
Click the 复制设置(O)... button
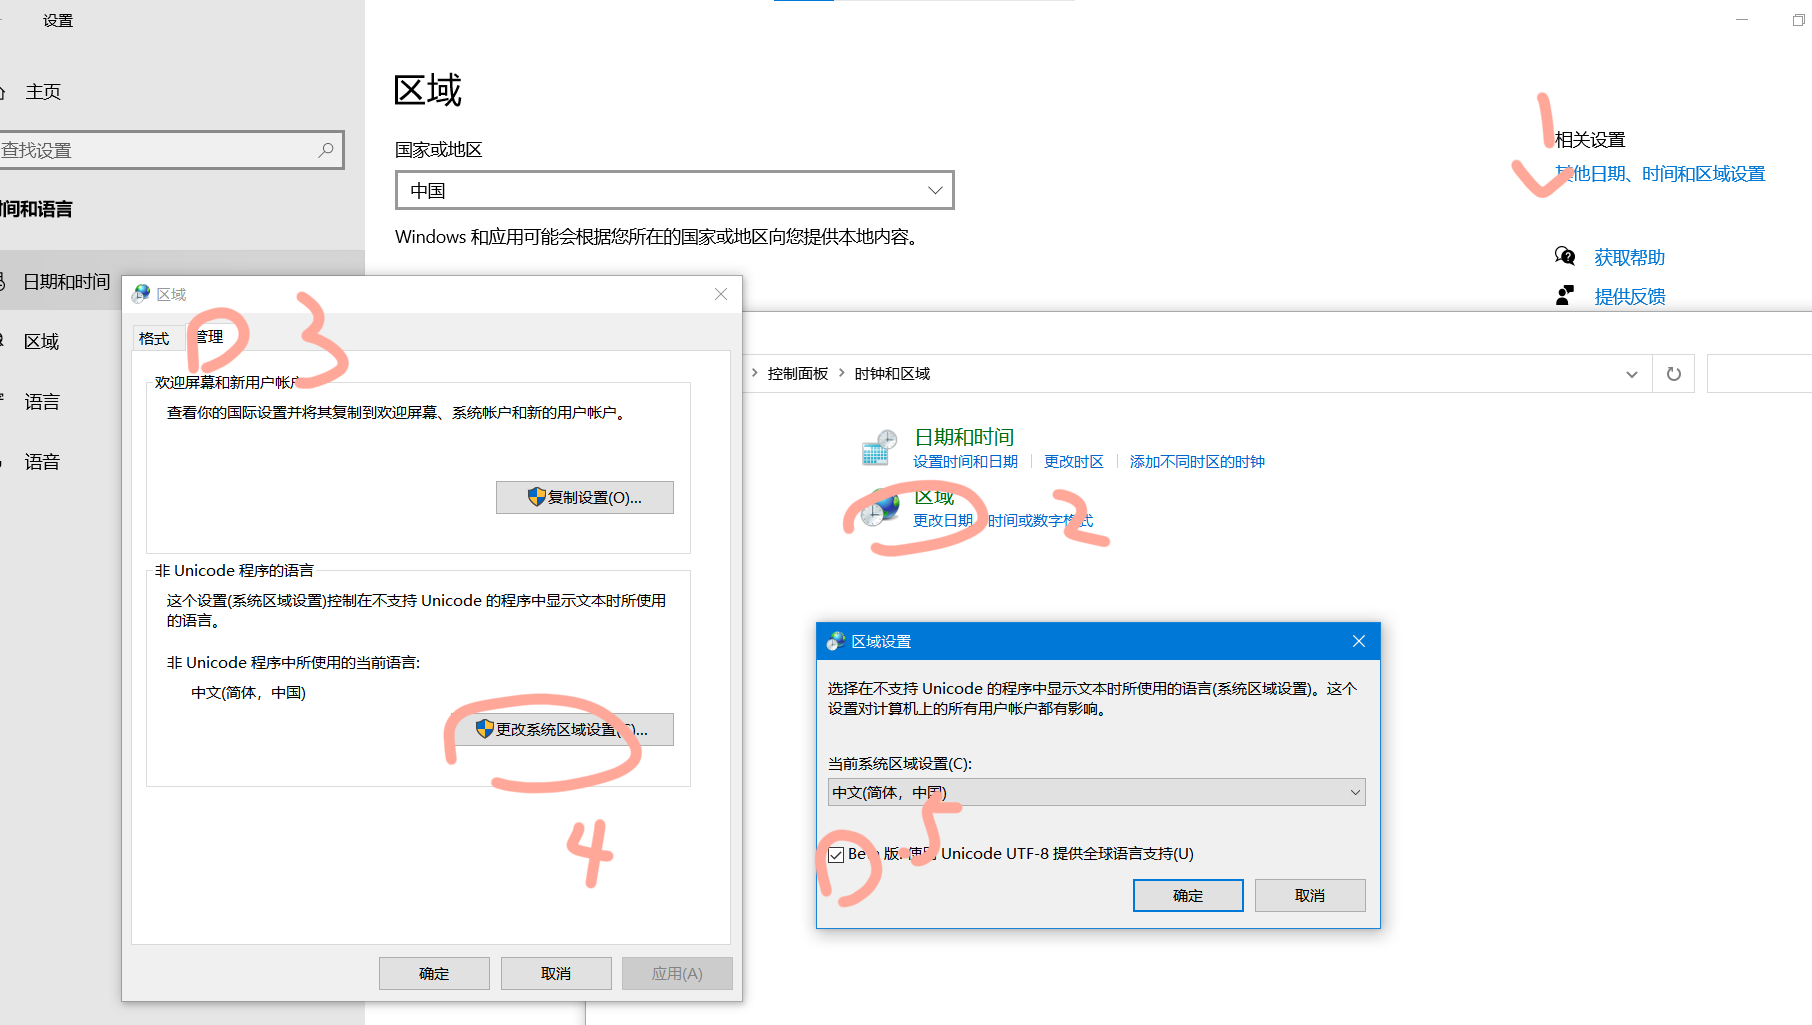(x=585, y=497)
